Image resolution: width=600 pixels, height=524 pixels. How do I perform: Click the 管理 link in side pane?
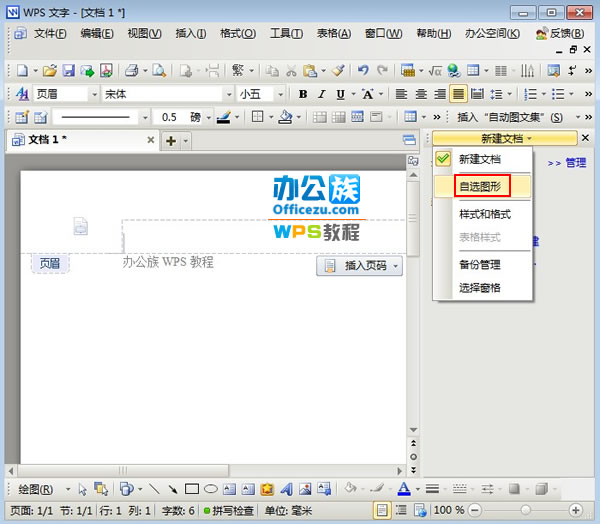(575, 162)
